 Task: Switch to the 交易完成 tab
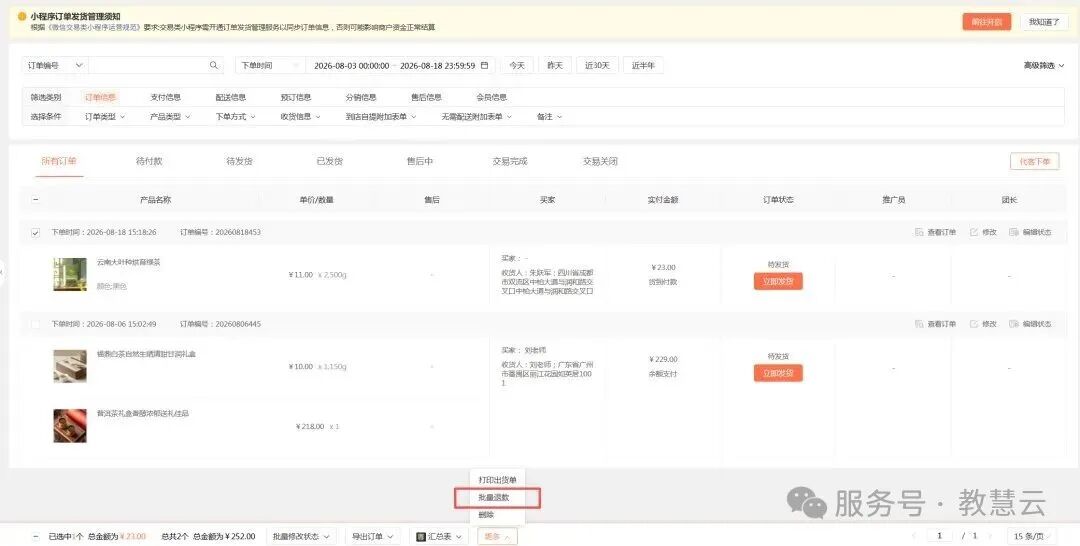click(510, 161)
